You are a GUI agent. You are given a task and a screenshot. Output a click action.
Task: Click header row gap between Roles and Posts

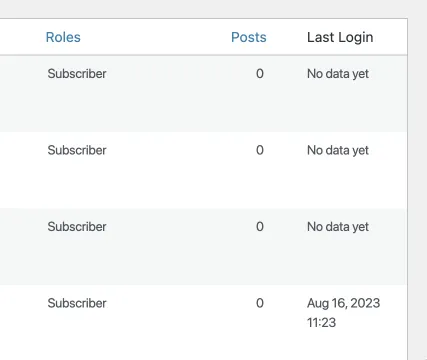point(156,37)
